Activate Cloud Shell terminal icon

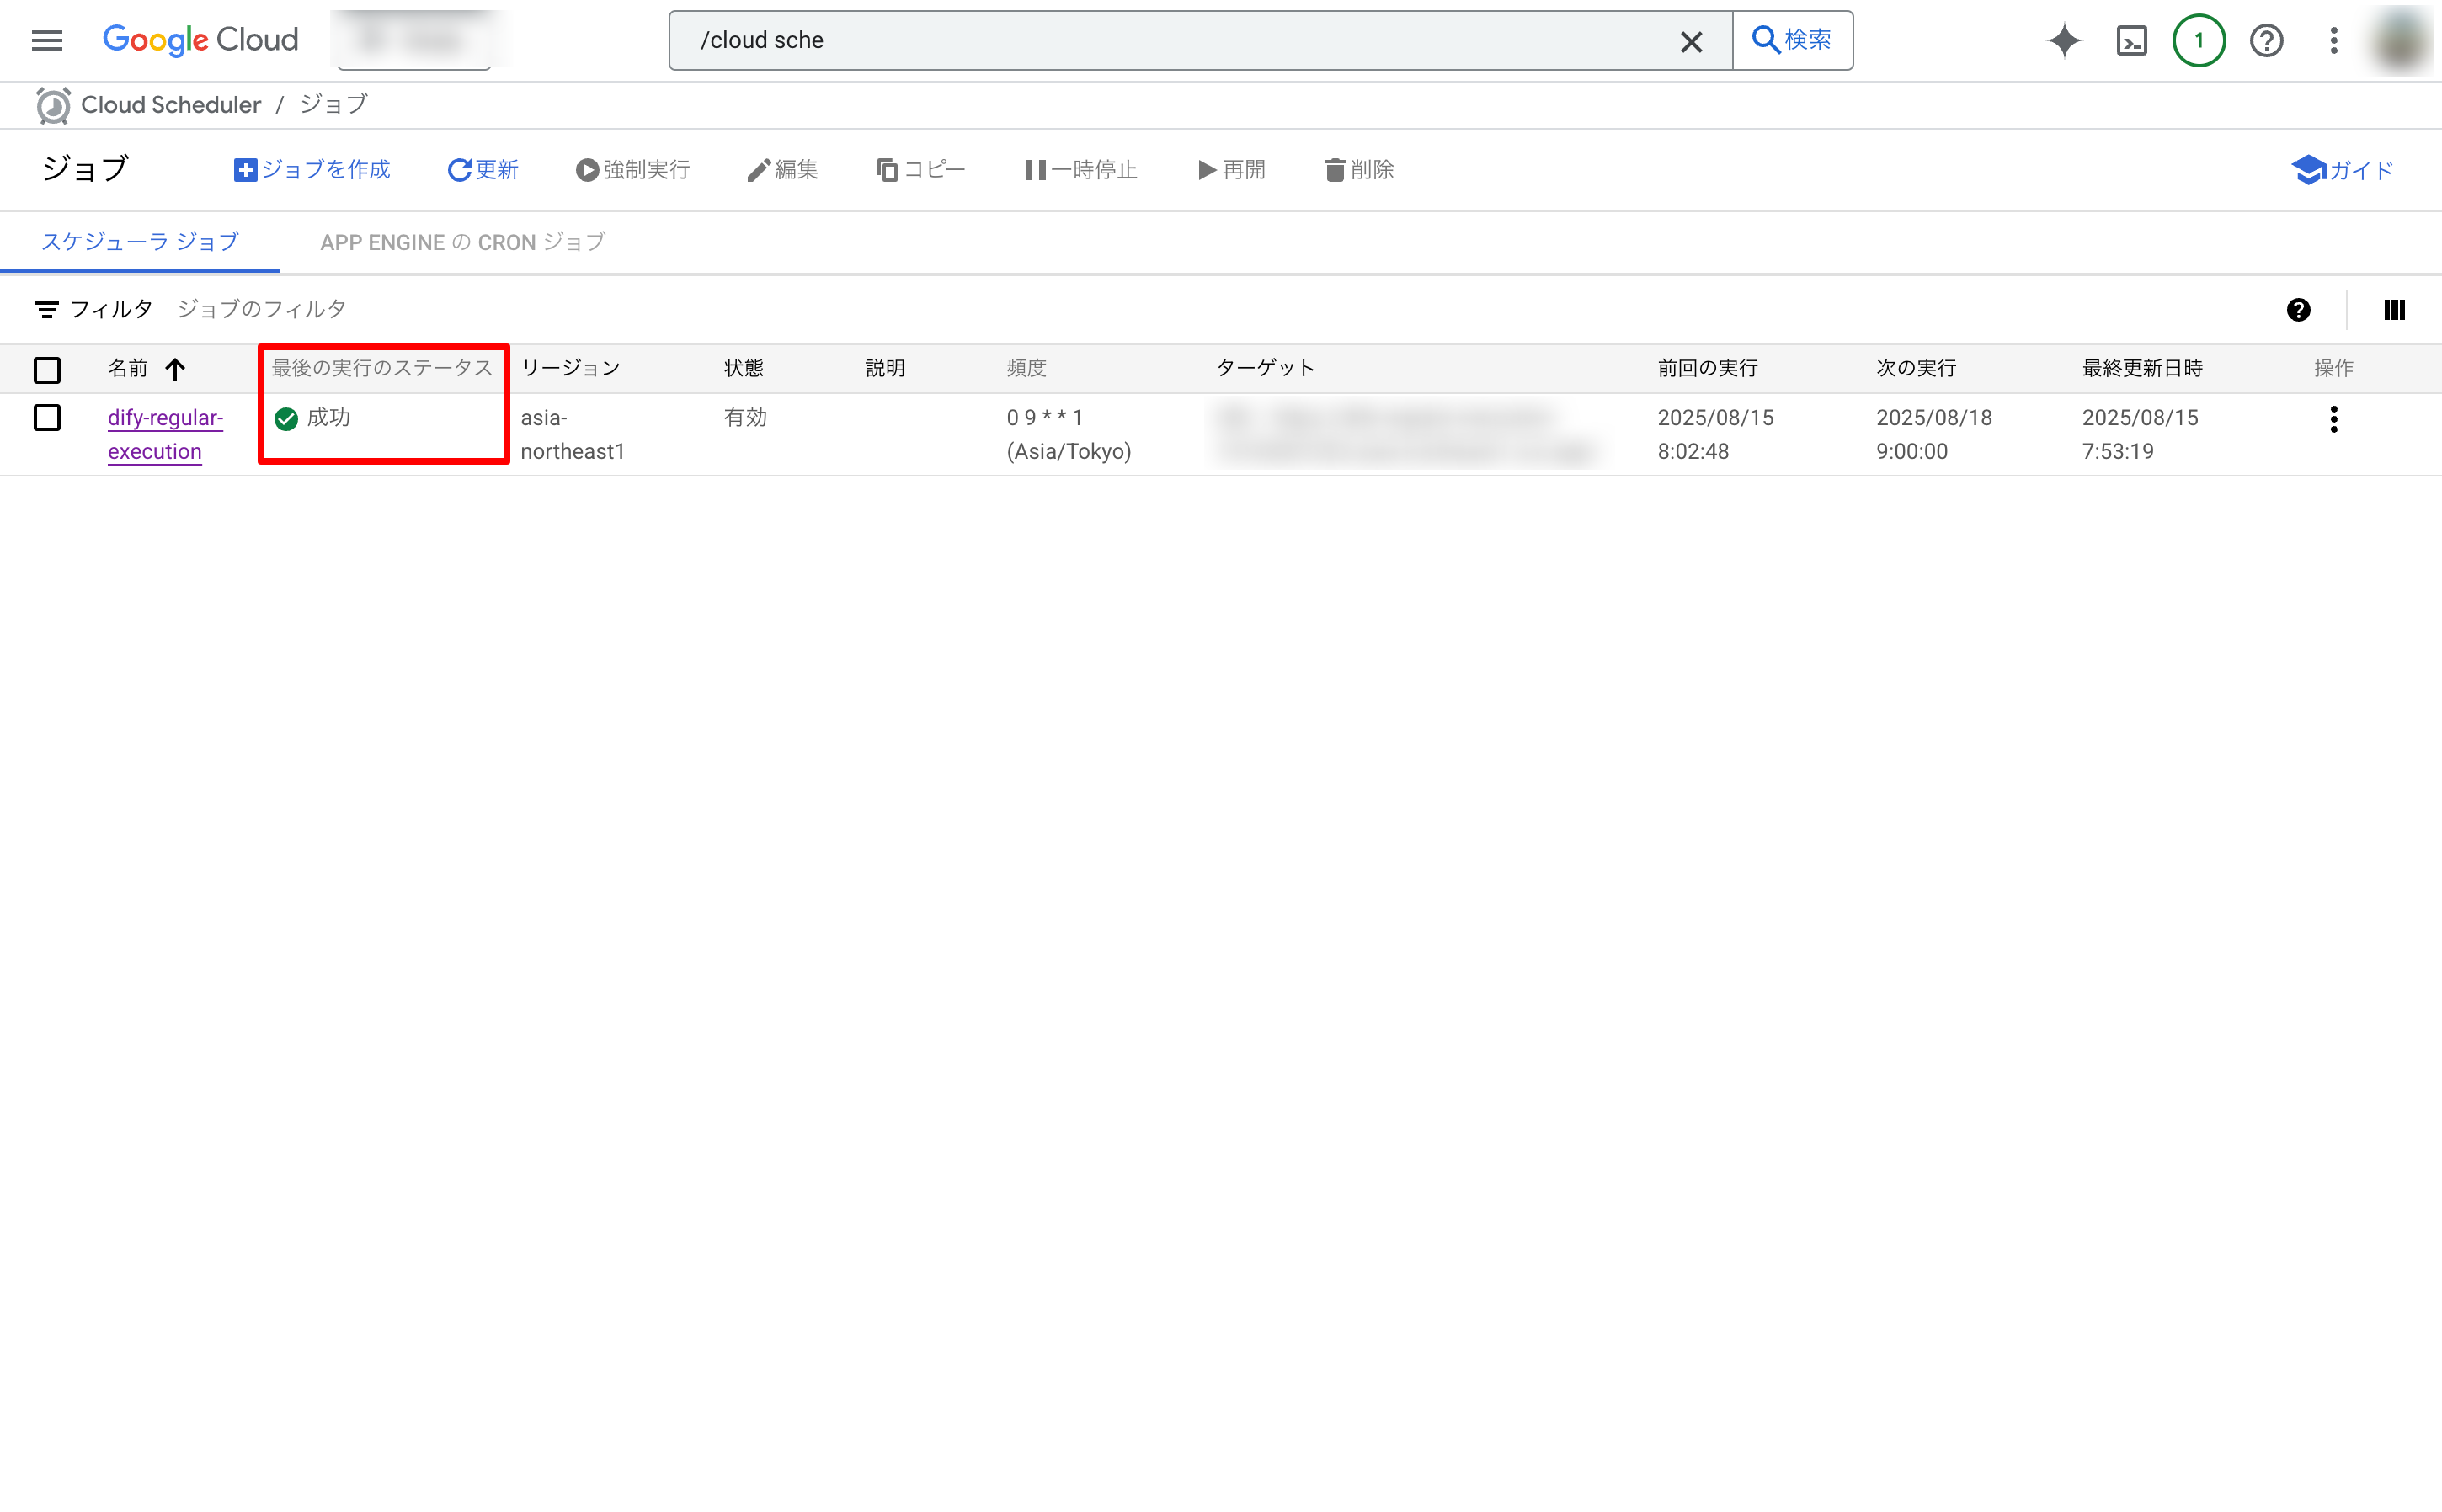[x=2131, y=40]
